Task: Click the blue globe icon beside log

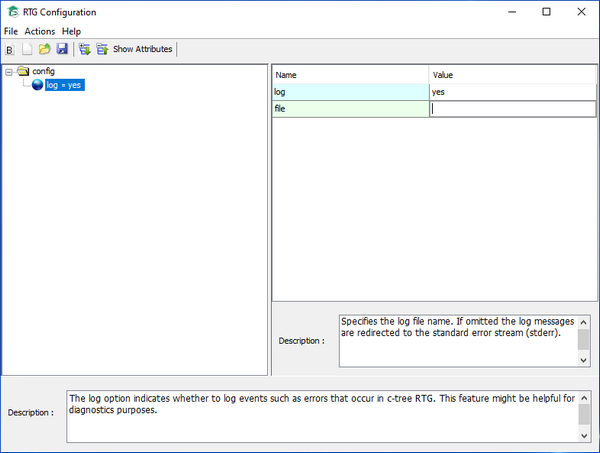Action: (x=38, y=85)
